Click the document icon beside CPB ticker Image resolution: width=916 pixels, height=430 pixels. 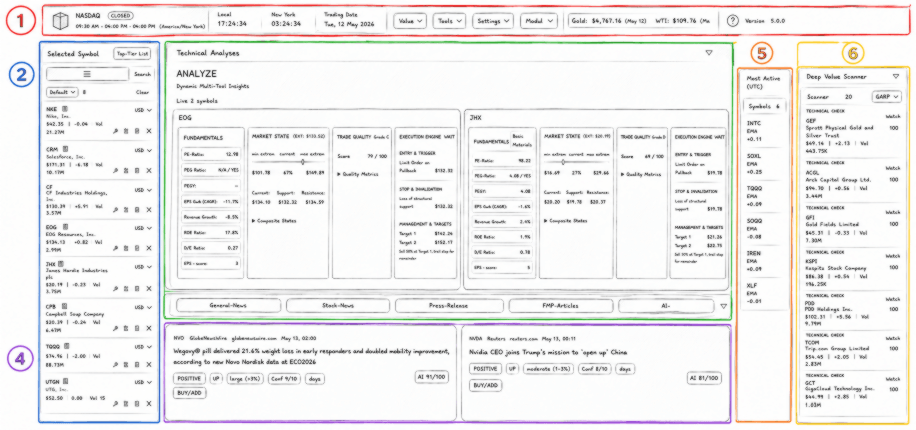point(65,306)
